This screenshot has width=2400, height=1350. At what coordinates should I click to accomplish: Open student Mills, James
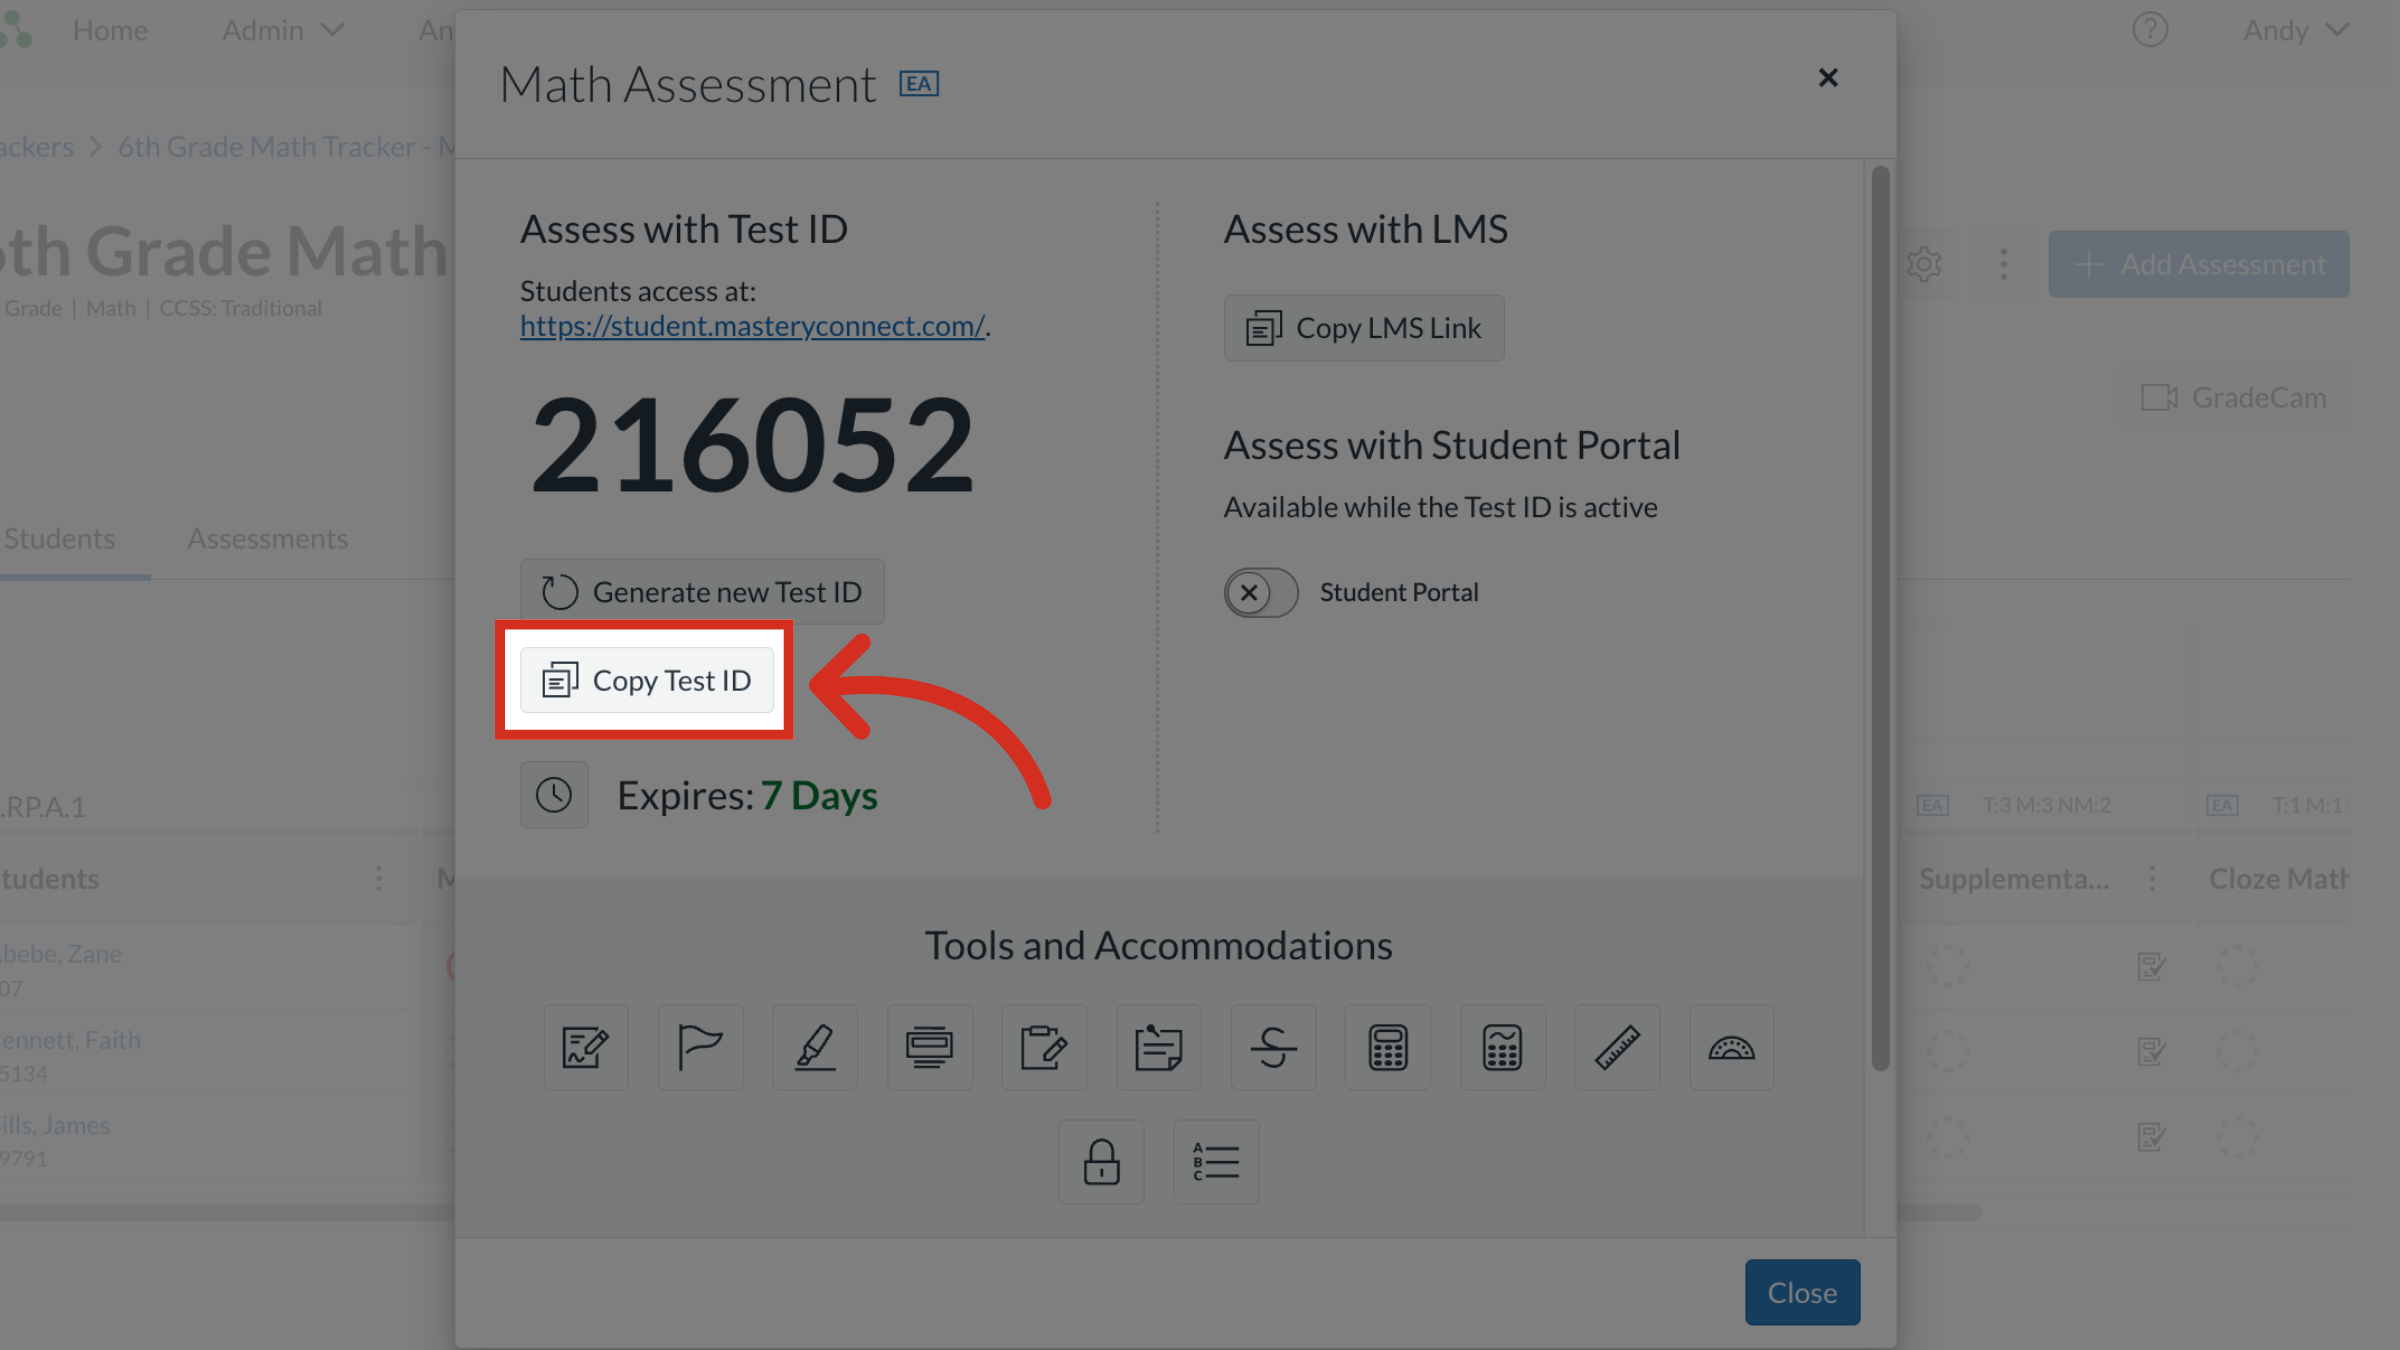coord(55,1125)
